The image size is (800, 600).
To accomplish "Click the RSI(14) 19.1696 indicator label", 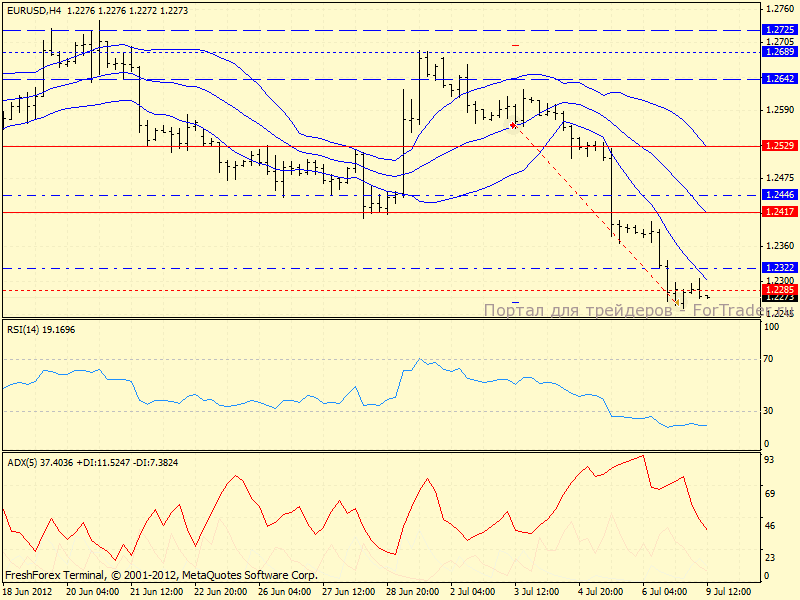I will (x=41, y=330).
